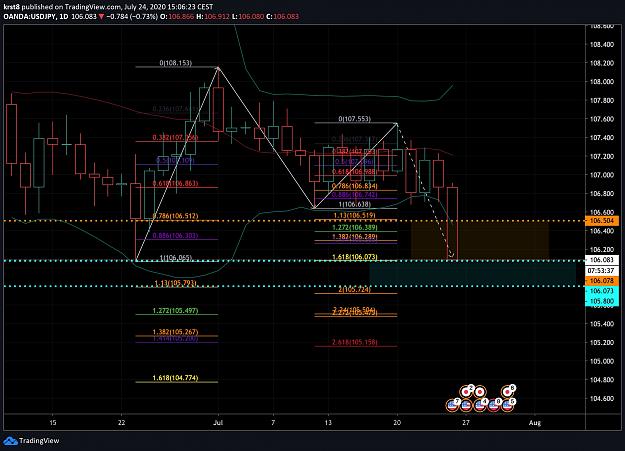Open the US economic event icon without a badge
Screen dimensions: 625x451
(x=466, y=406)
